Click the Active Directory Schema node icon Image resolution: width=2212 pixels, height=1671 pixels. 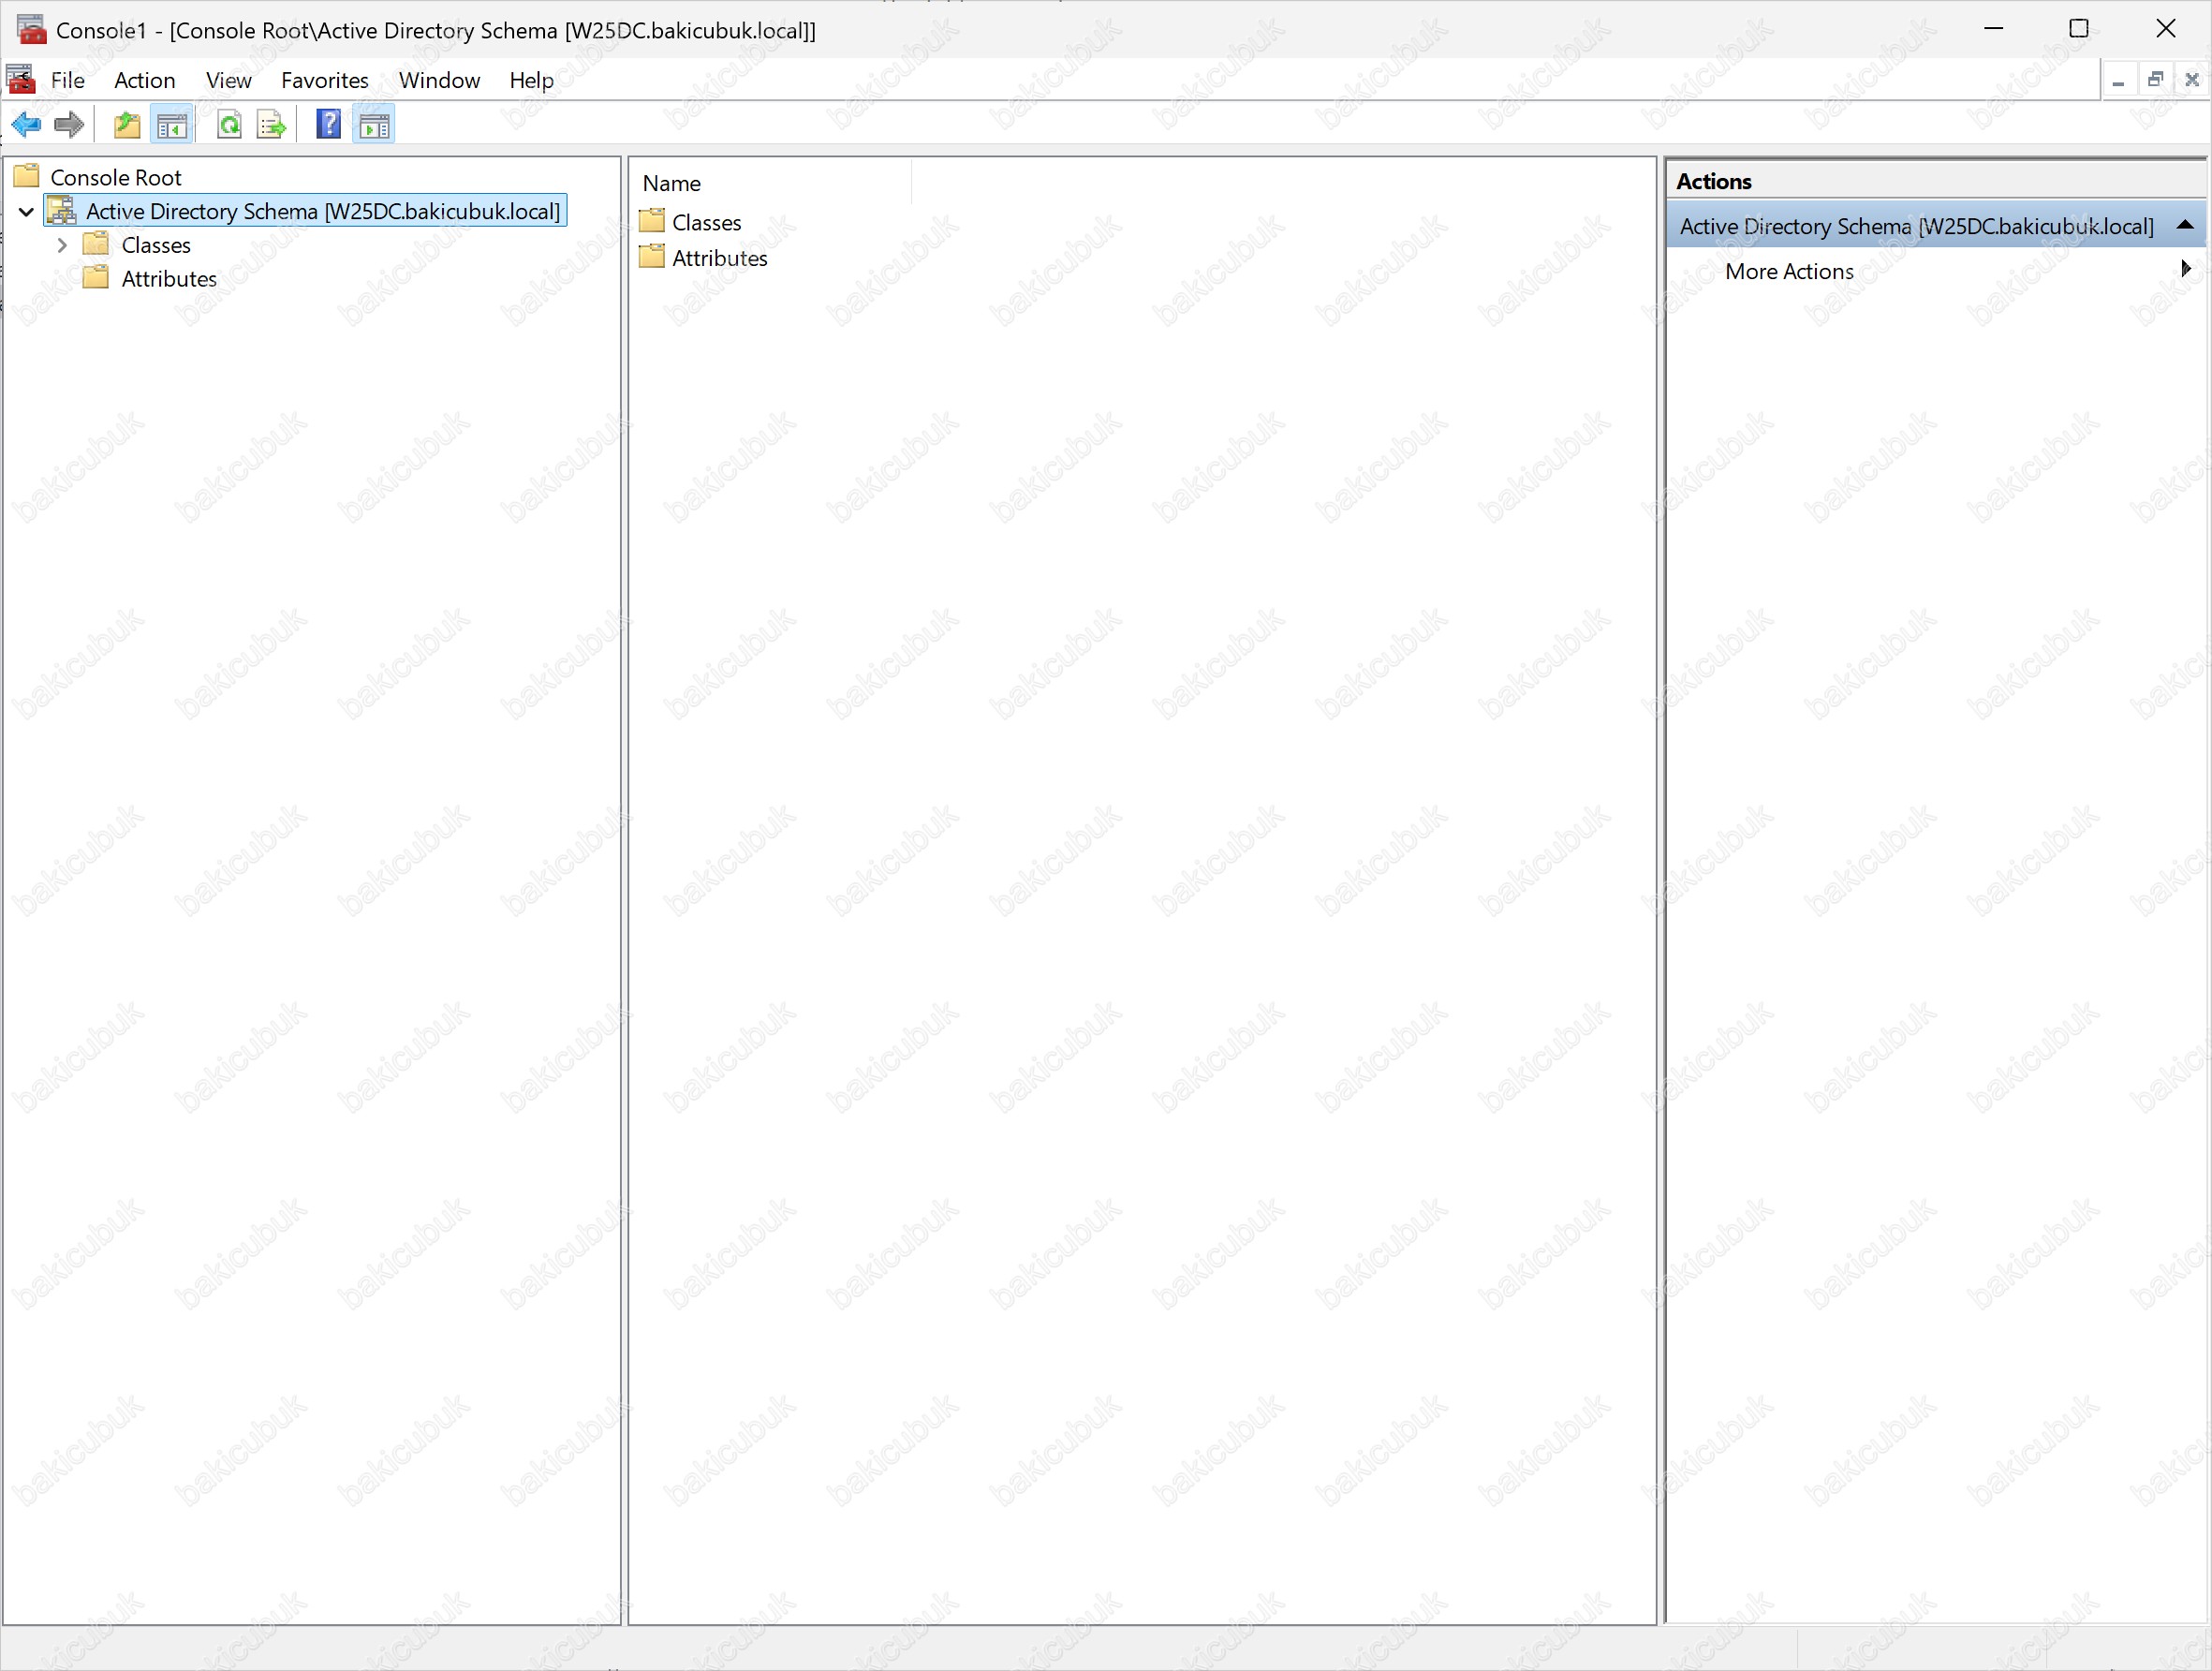(62, 210)
